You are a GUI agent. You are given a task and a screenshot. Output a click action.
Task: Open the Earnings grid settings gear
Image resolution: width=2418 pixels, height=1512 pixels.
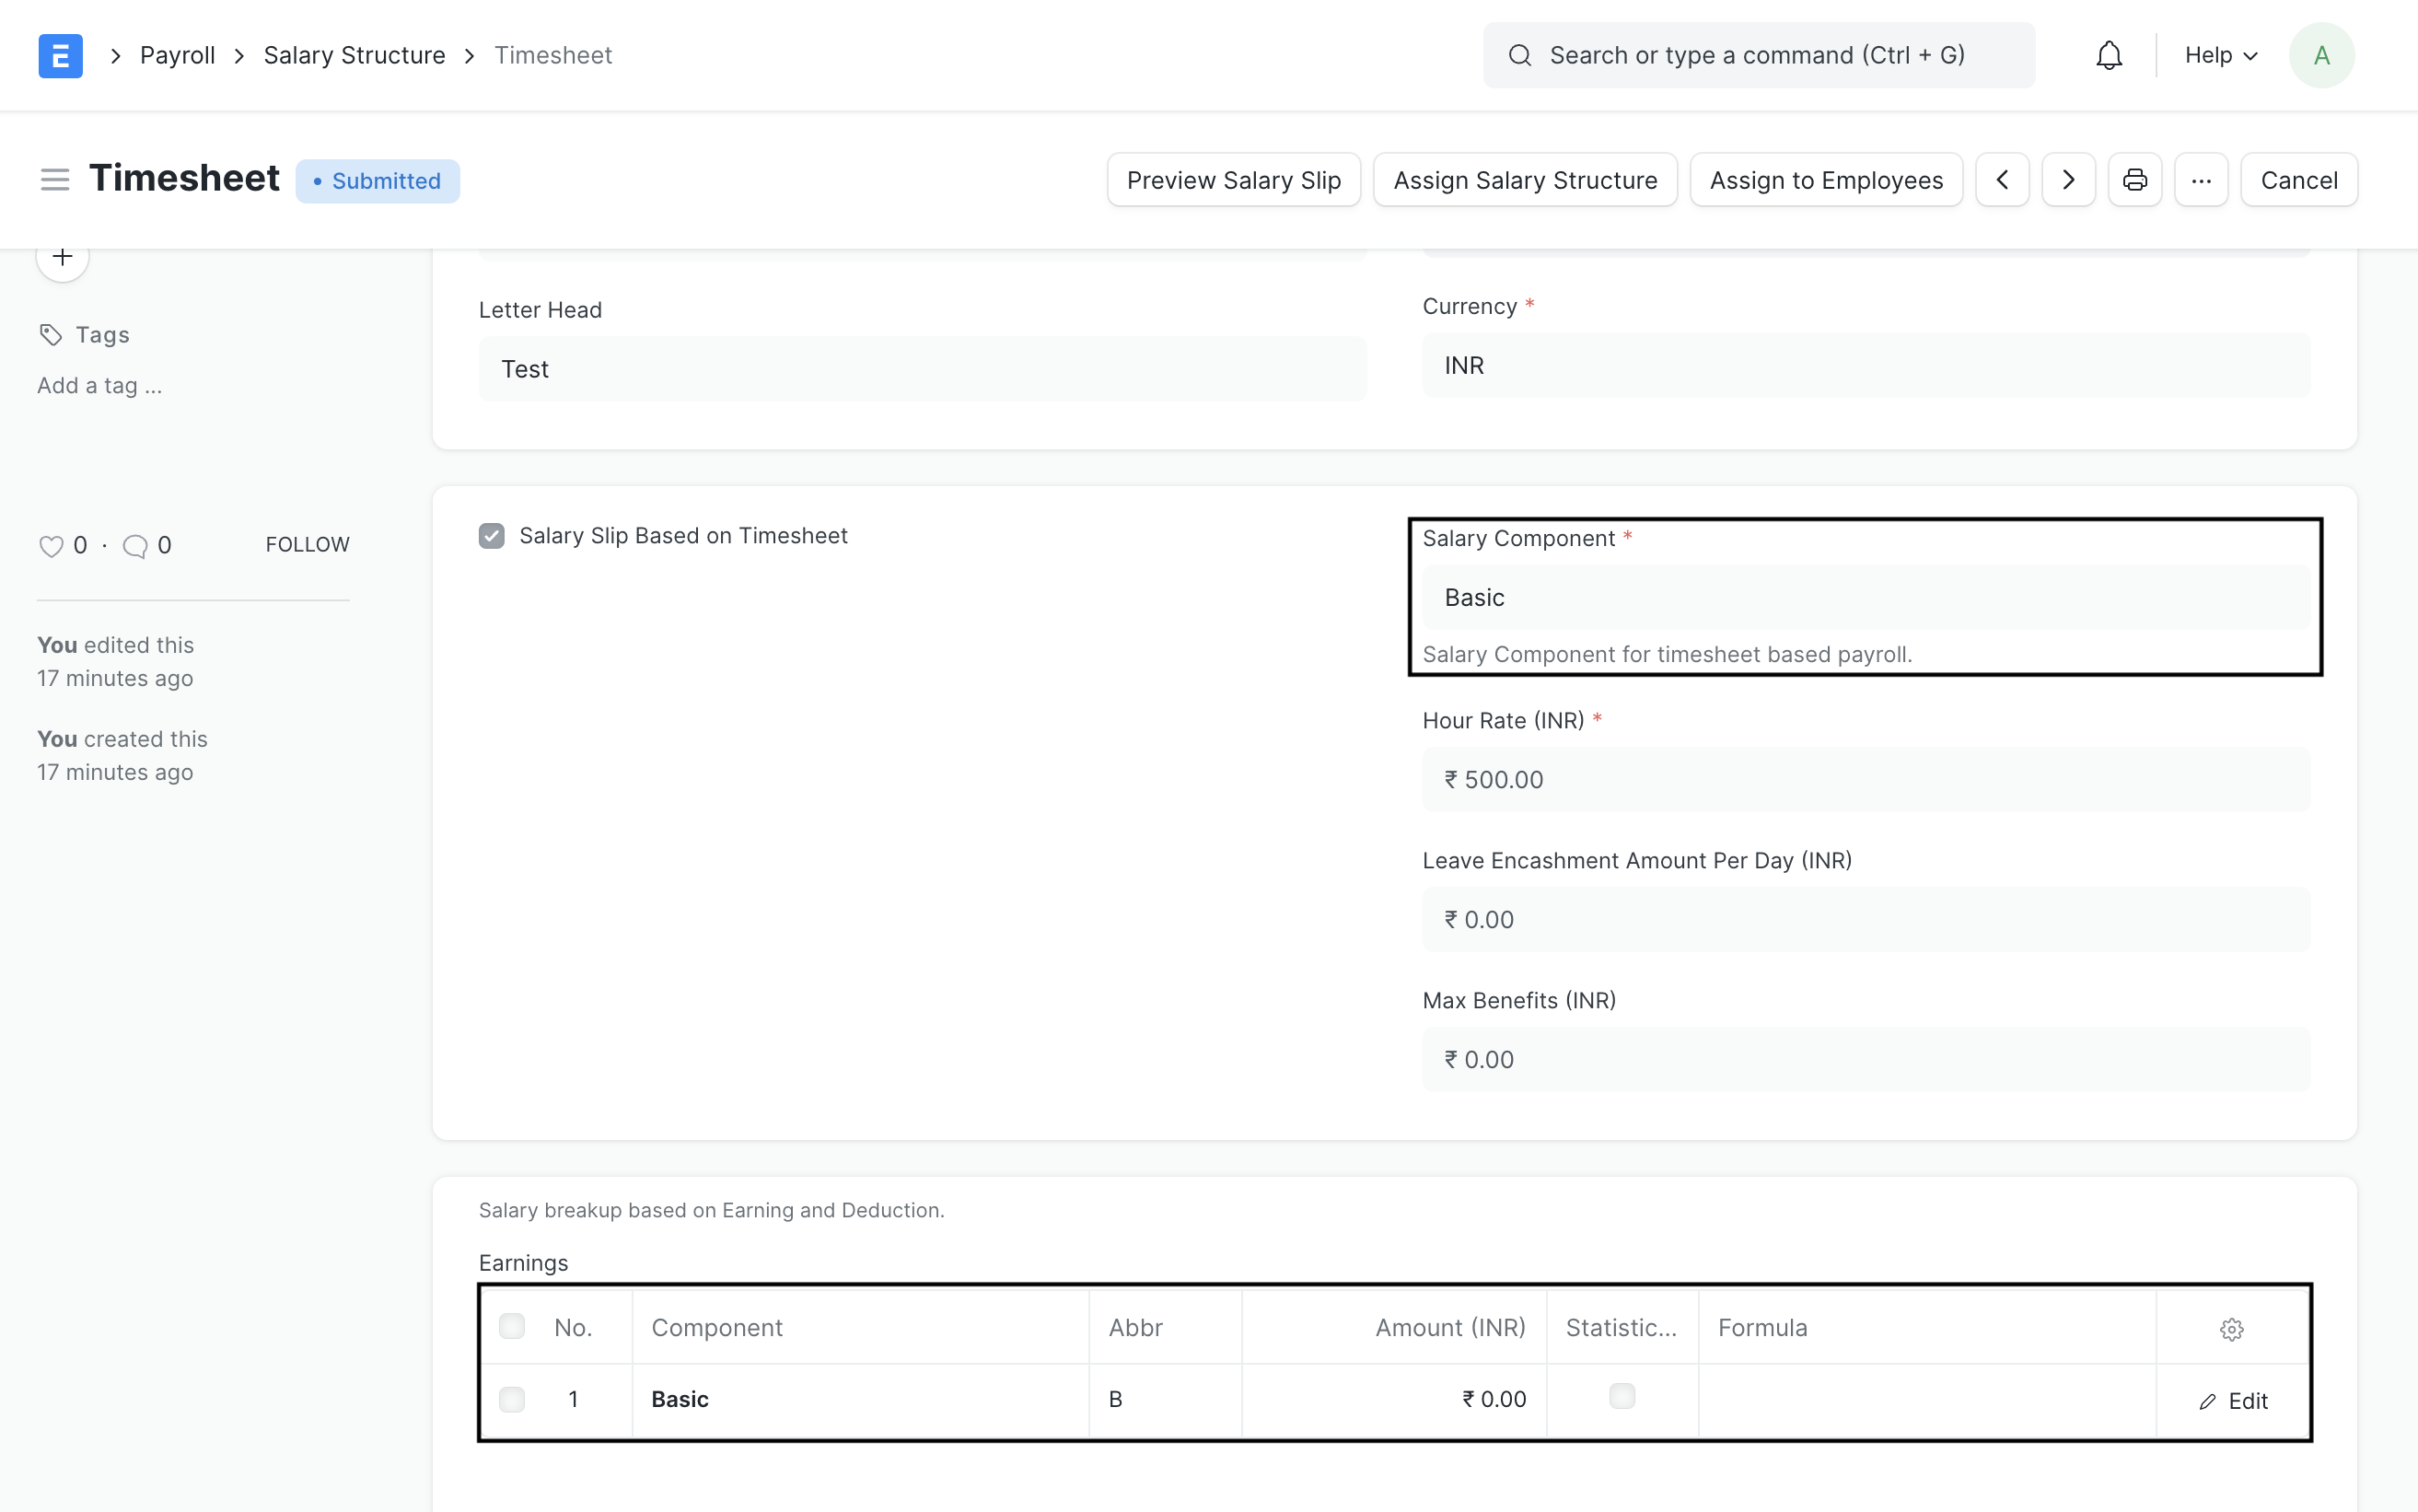(2232, 1328)
